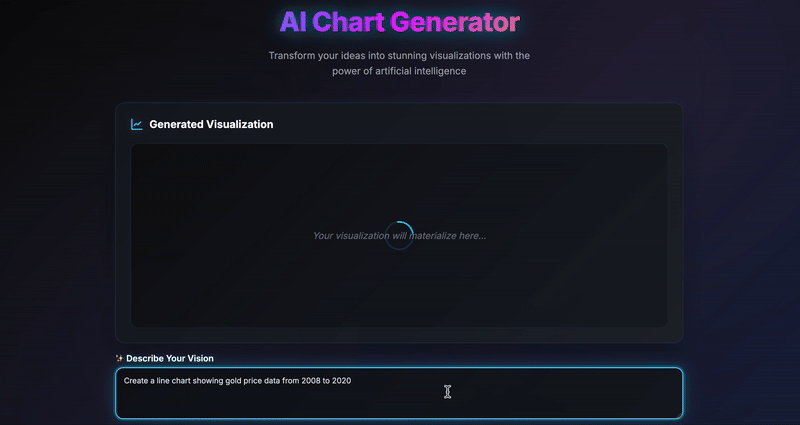This screenshot has height=425, width=800.
Task: Click the Describe Your Vision label
Action: pyautogui.click(x=170, y=358)
